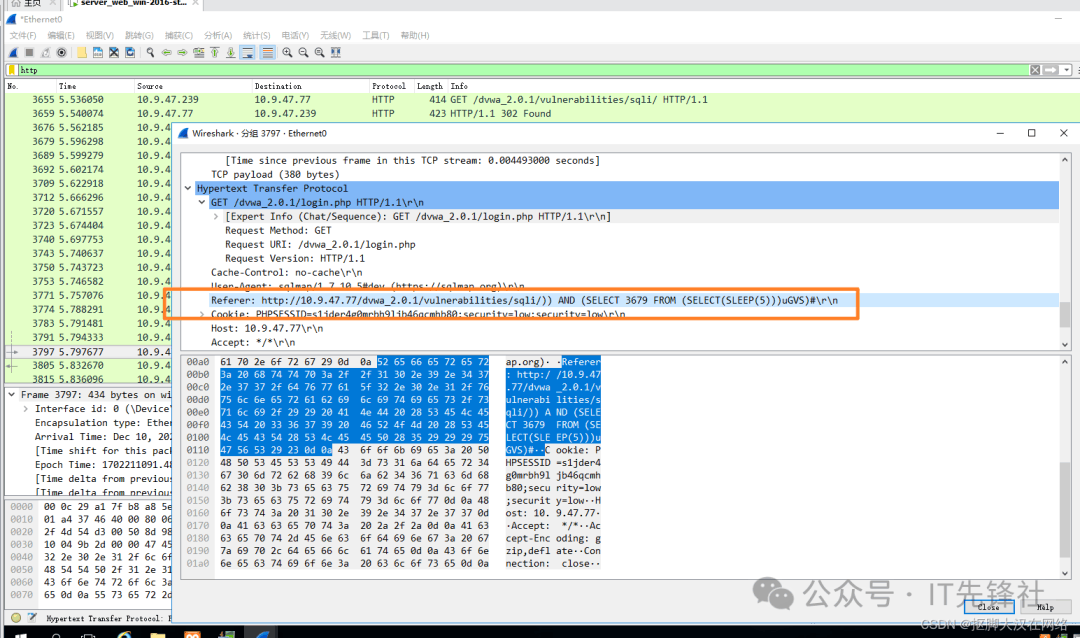Click the Help button in packet dialog
The height and width of the screenshot is (638, 1080).
[x=1045, y=607]
